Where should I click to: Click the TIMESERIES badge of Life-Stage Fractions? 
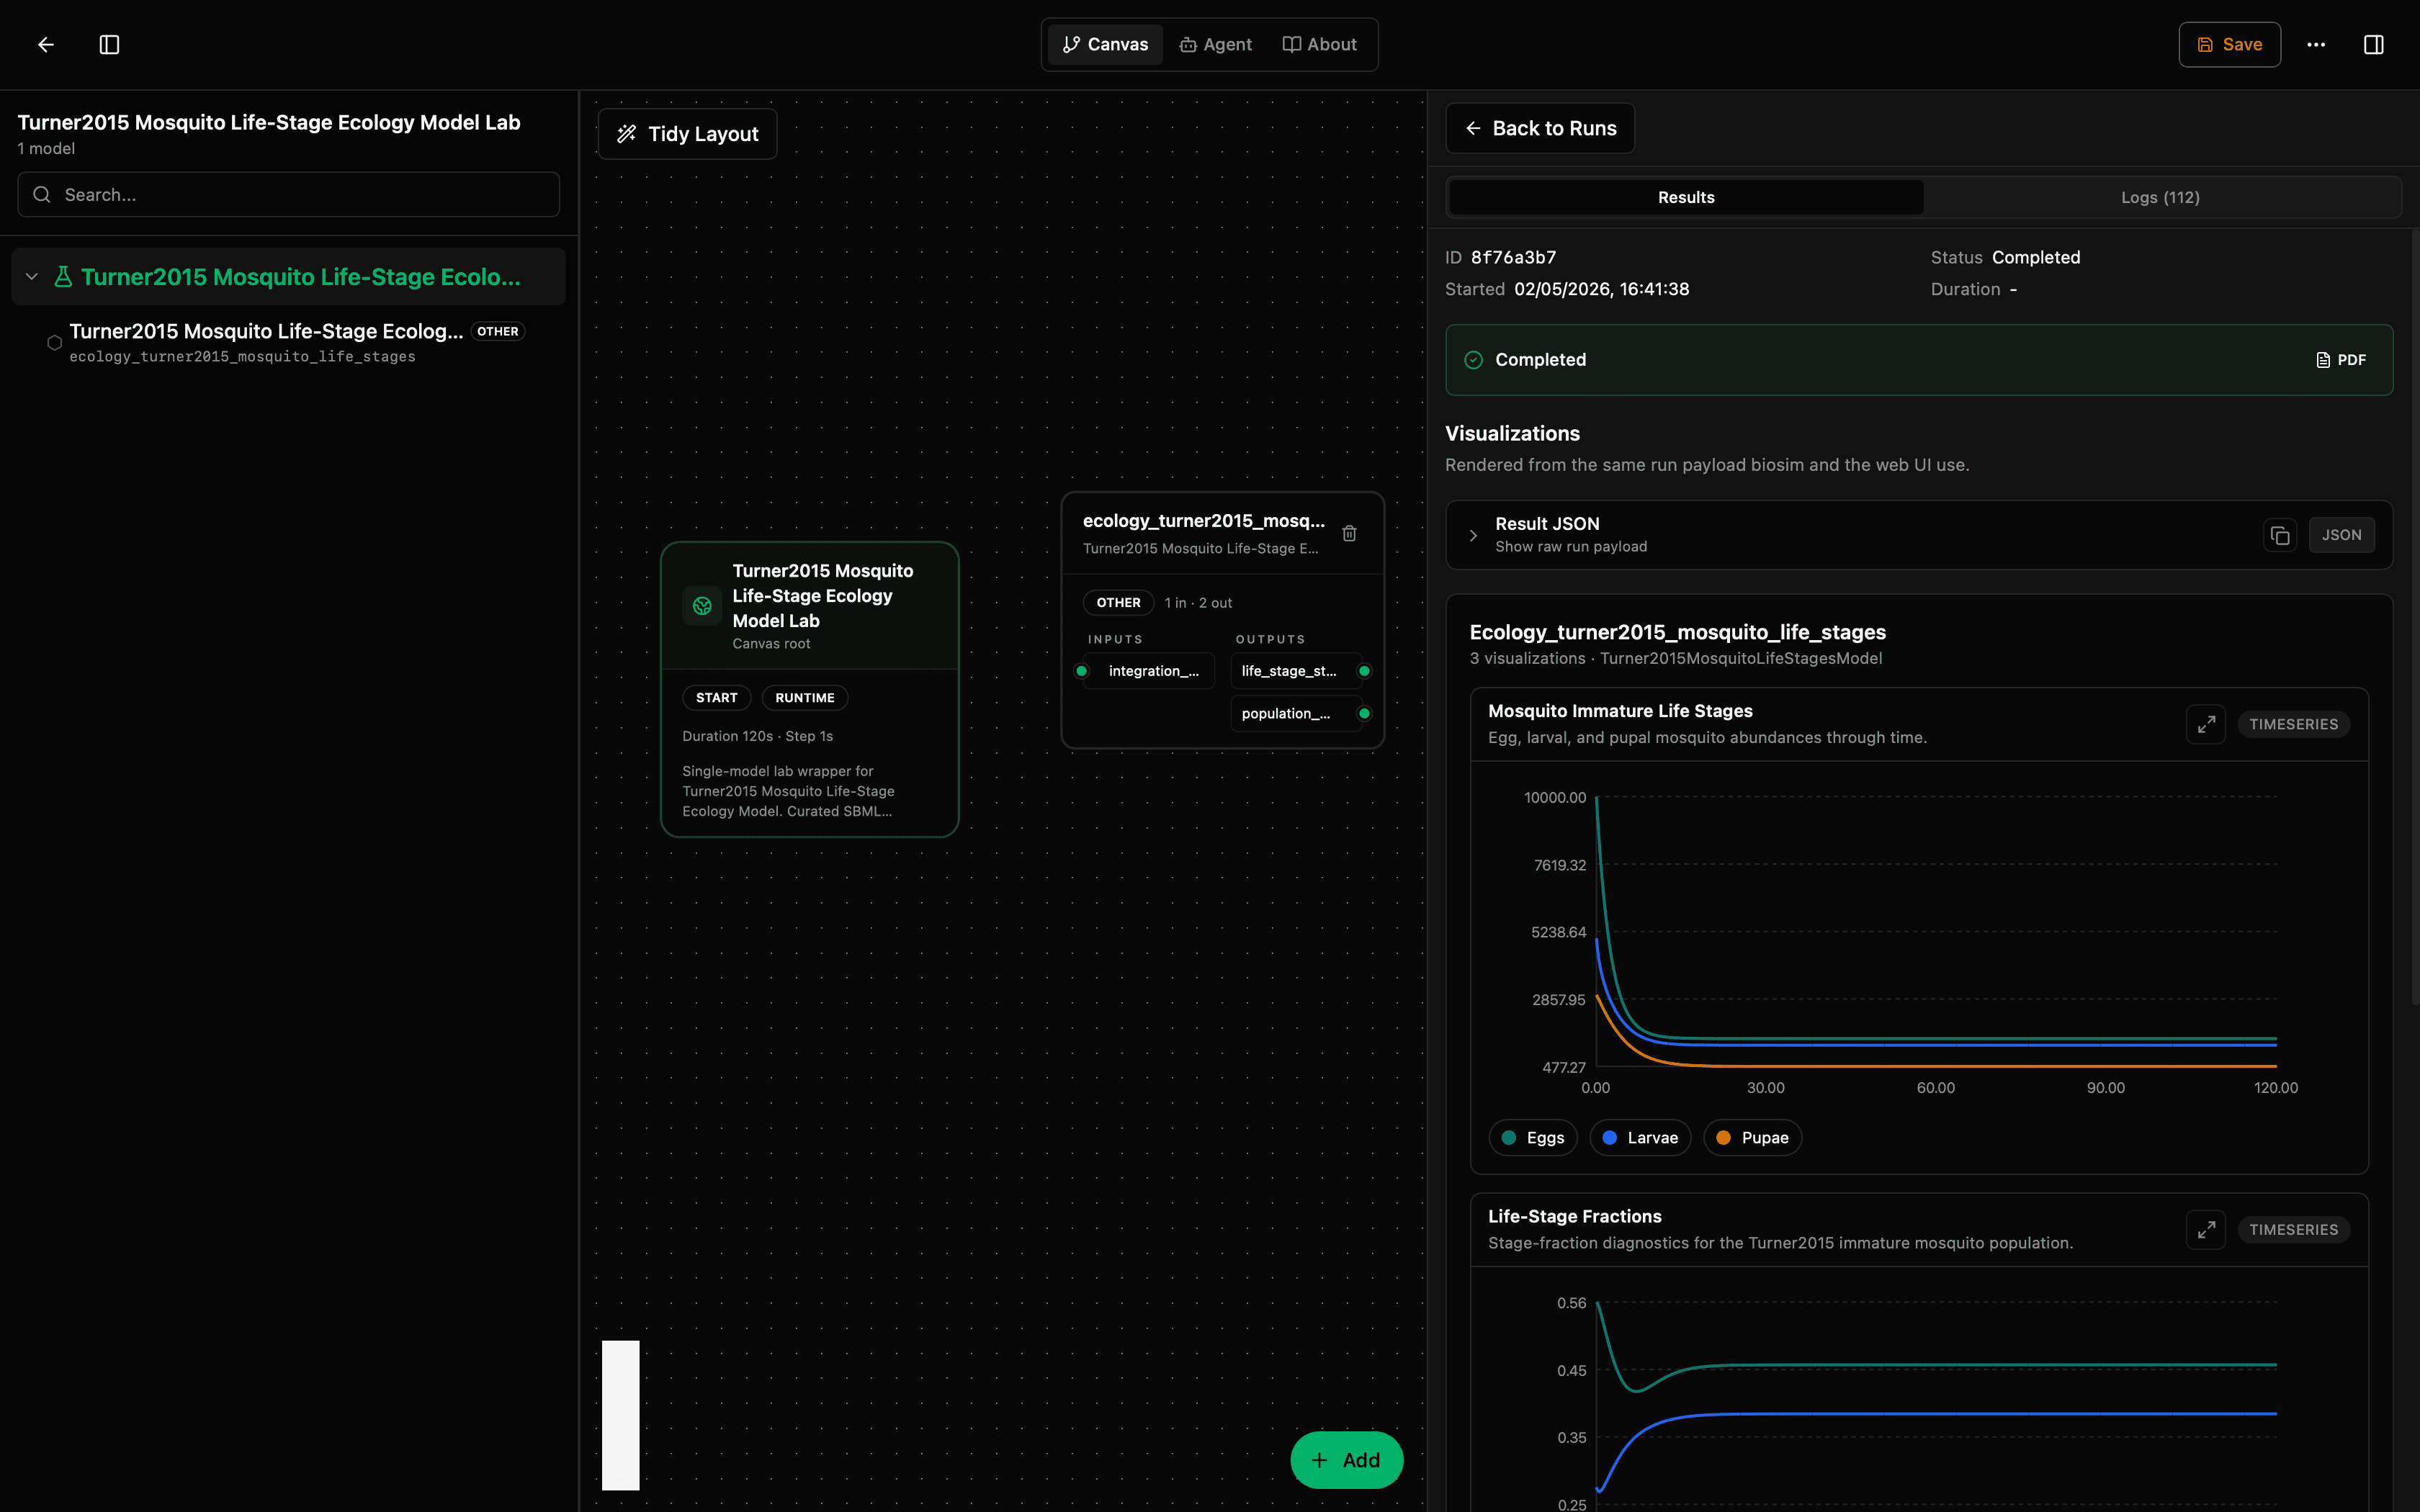coord(2293,1229)
